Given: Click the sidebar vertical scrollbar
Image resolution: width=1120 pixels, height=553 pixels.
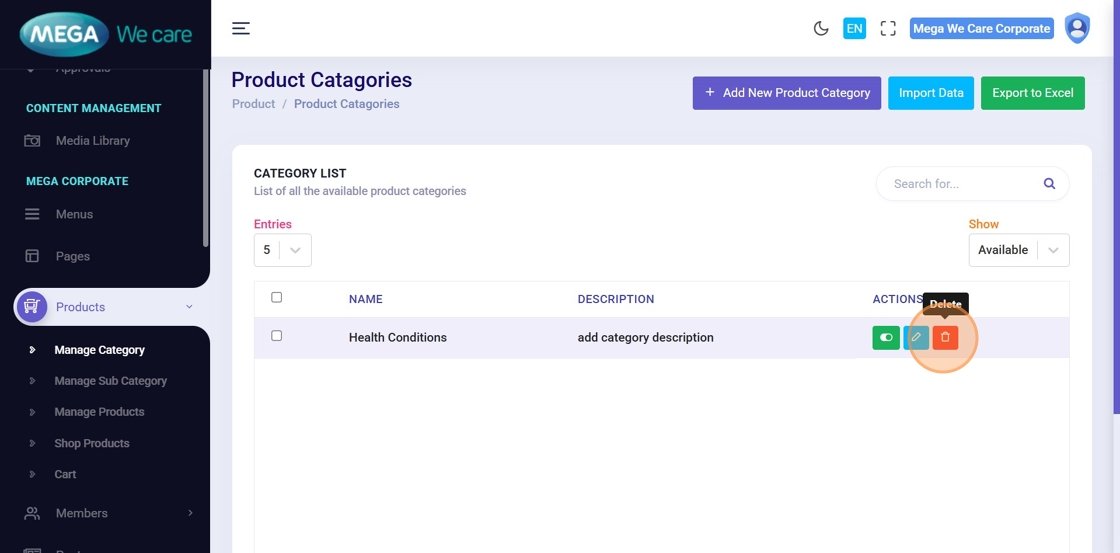Looking at the screenshot, I should tap(206, 160).
